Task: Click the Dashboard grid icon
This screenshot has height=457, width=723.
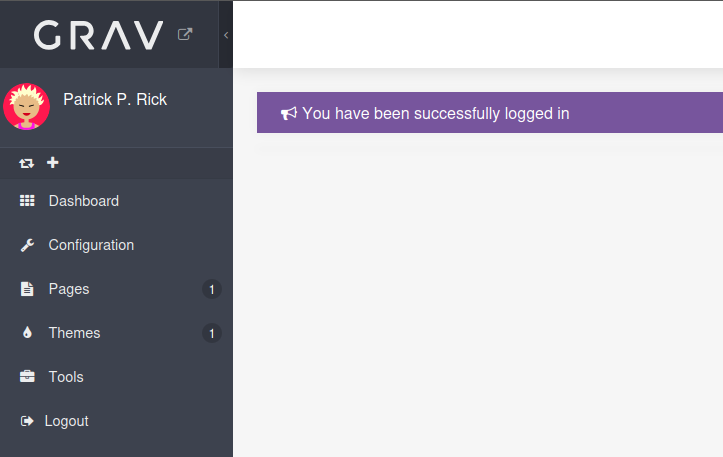Action: (27, 201)
